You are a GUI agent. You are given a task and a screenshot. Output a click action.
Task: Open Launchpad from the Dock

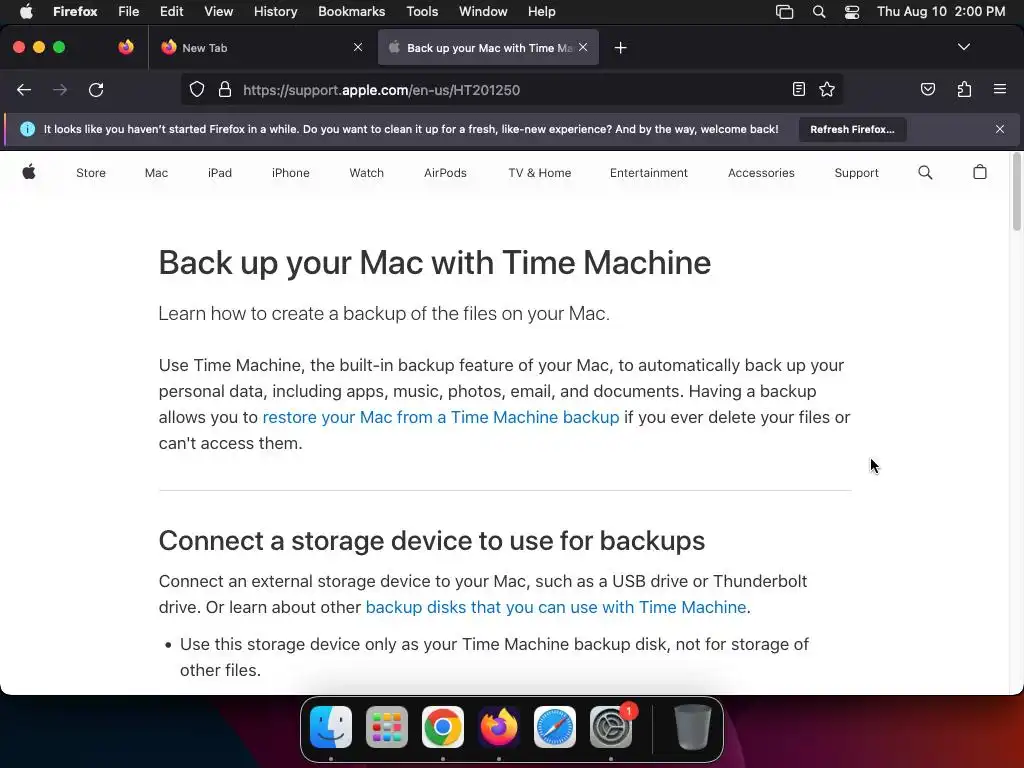tap(387, 727)
